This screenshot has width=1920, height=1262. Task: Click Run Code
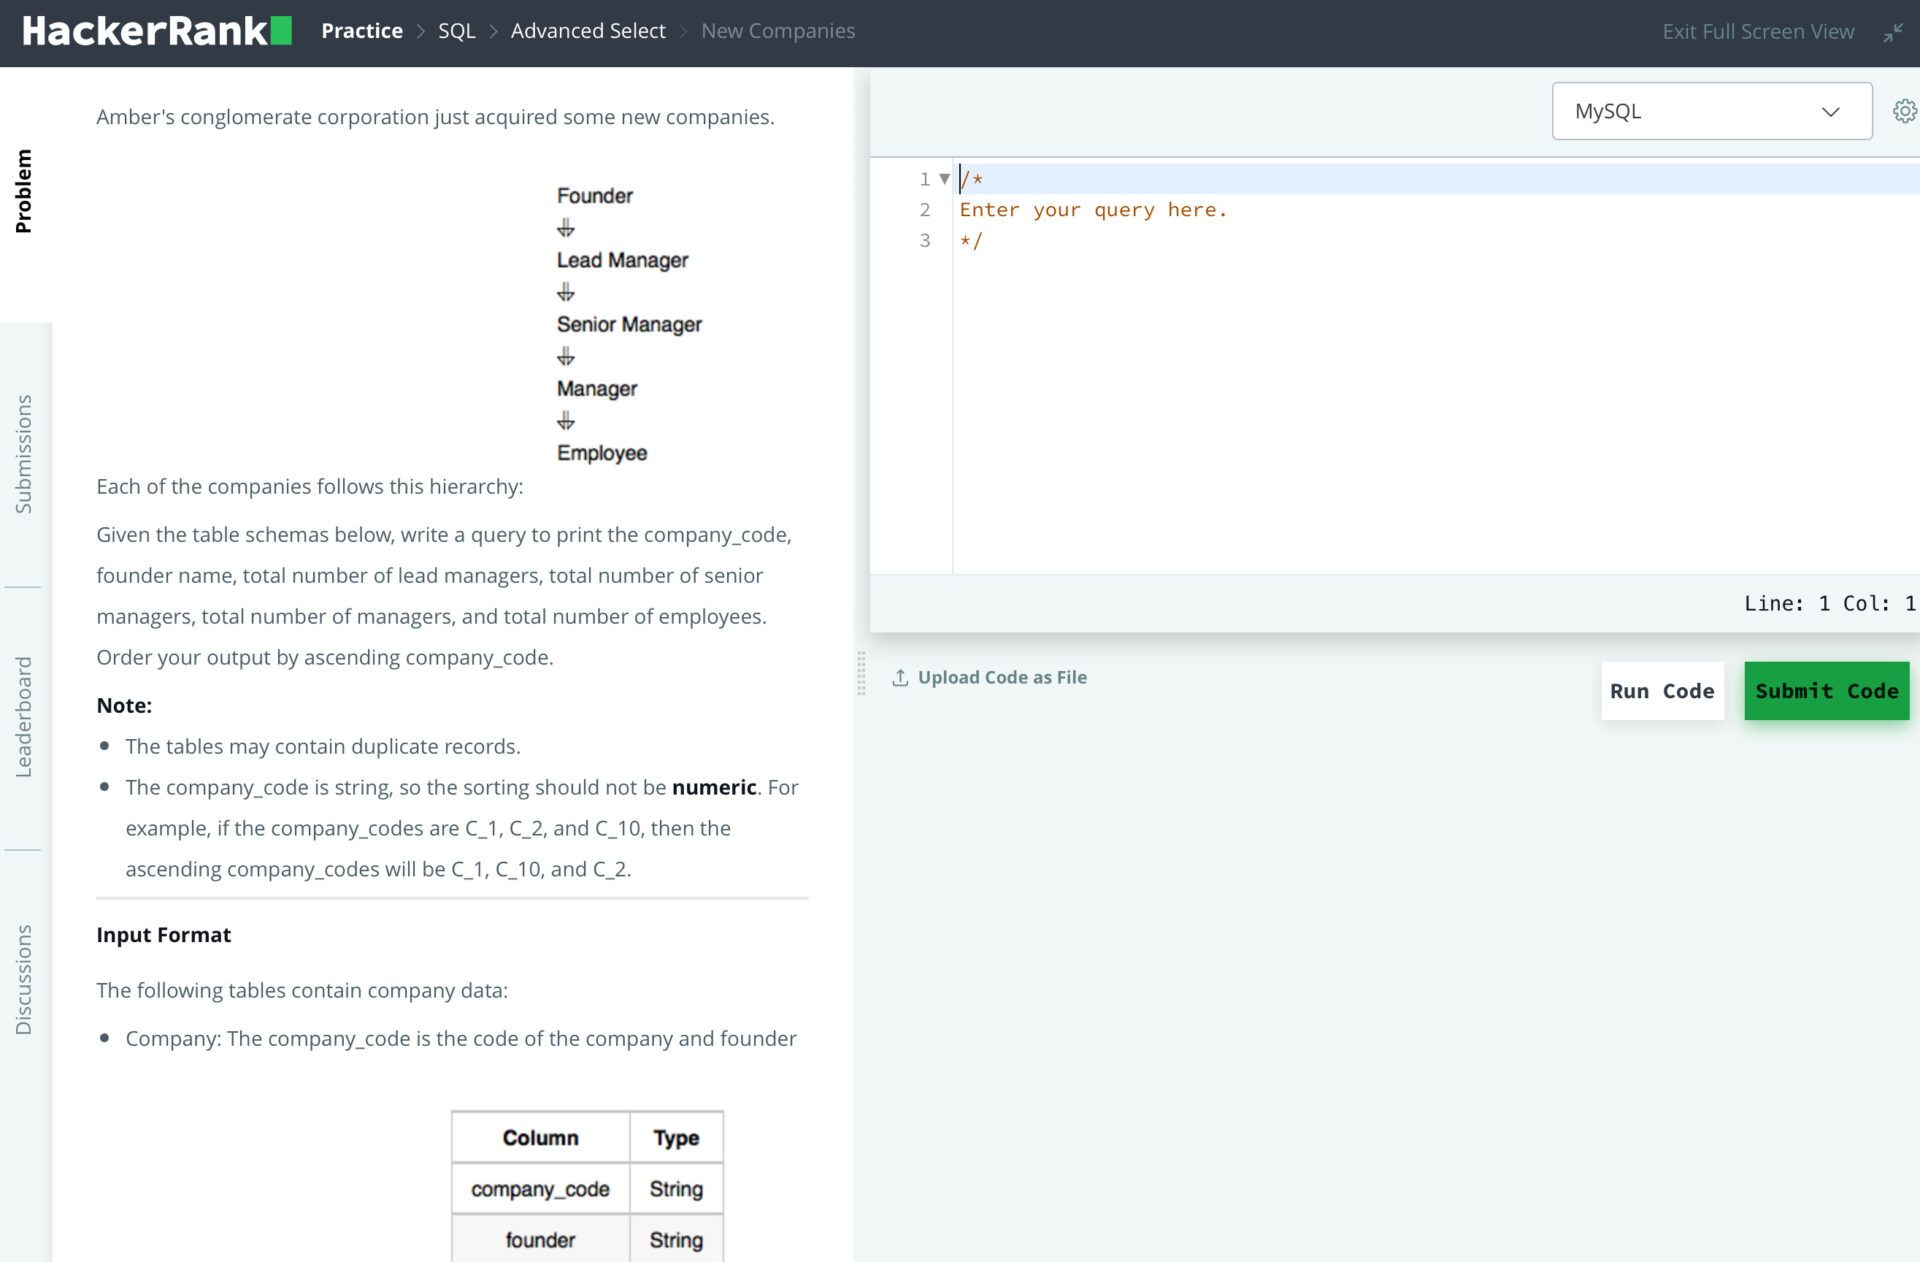point(1661,690)
